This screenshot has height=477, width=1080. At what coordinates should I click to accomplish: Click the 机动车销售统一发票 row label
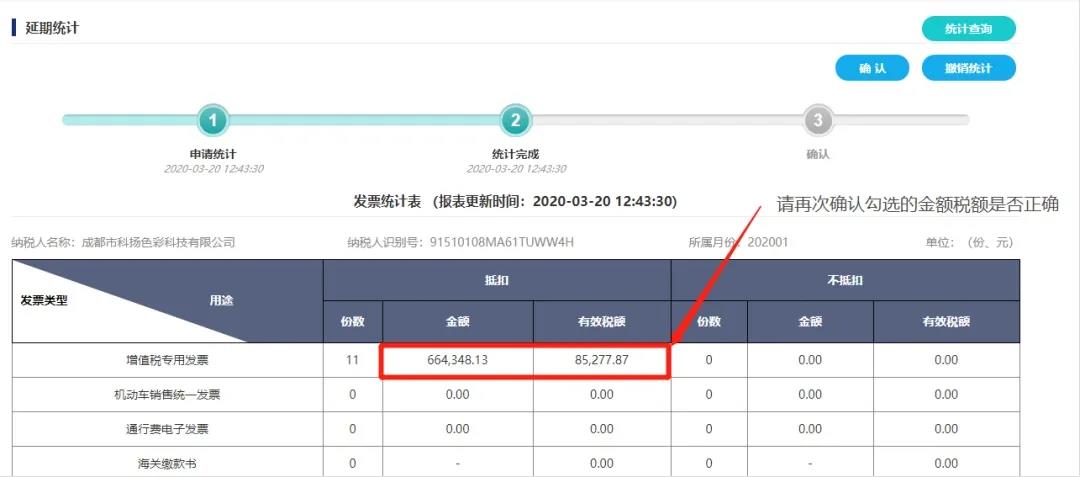pos(168,395)
